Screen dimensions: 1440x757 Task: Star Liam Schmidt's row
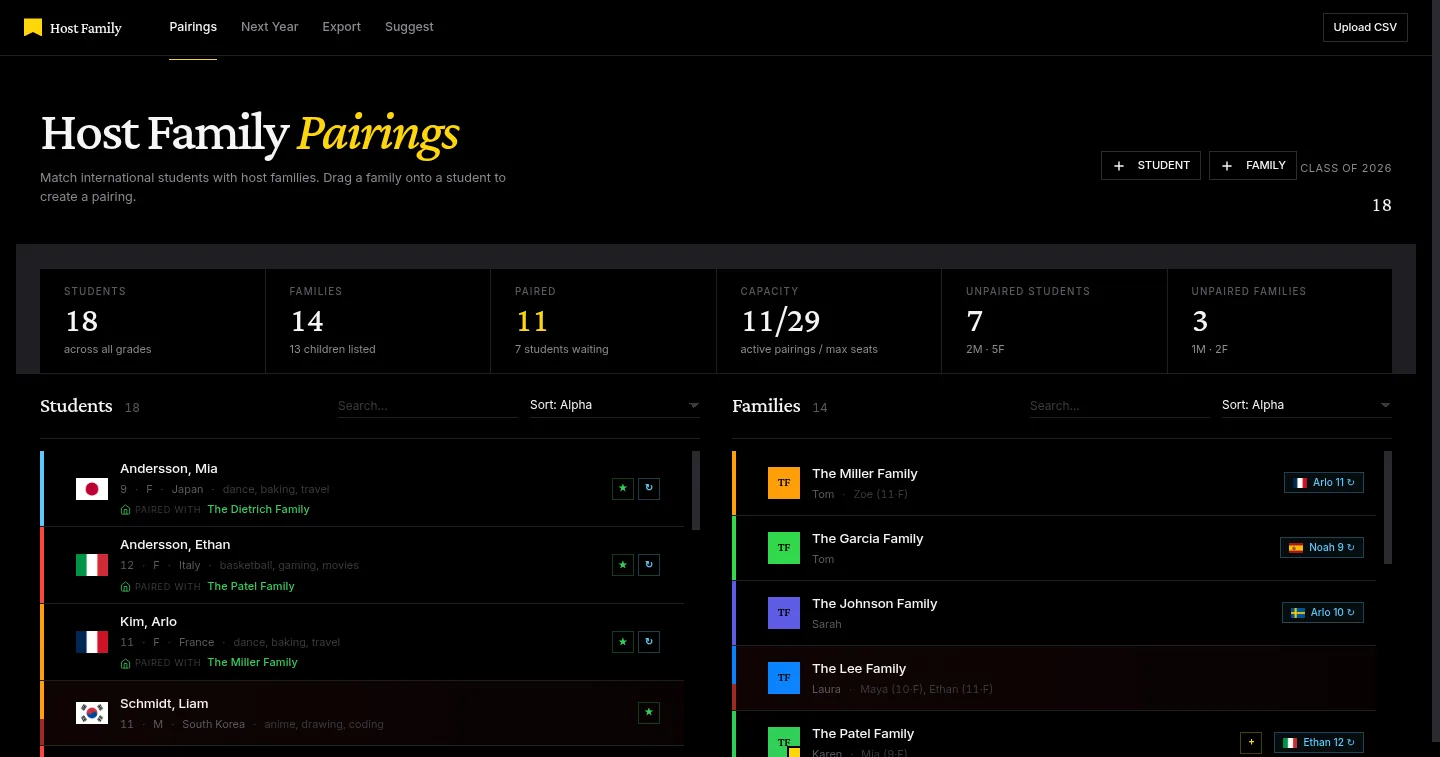coord(649,712)
